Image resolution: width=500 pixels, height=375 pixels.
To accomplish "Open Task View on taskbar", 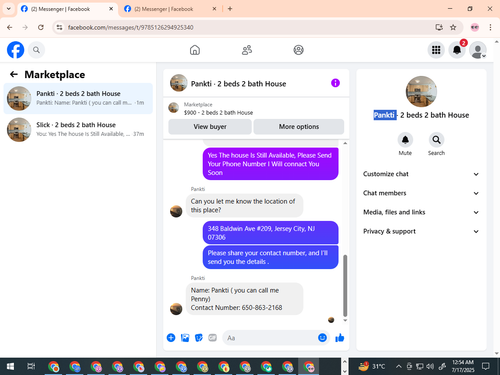I will point(31,367).
